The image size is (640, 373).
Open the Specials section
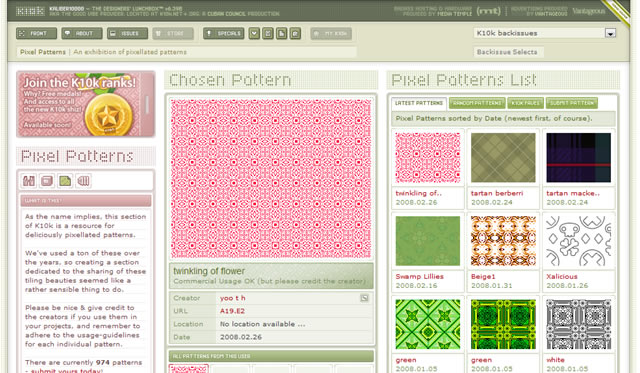point(224,33)
